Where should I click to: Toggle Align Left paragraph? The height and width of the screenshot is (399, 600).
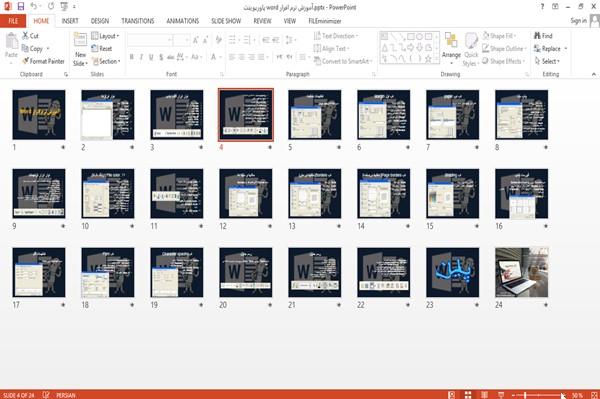[x=232, y=57]
